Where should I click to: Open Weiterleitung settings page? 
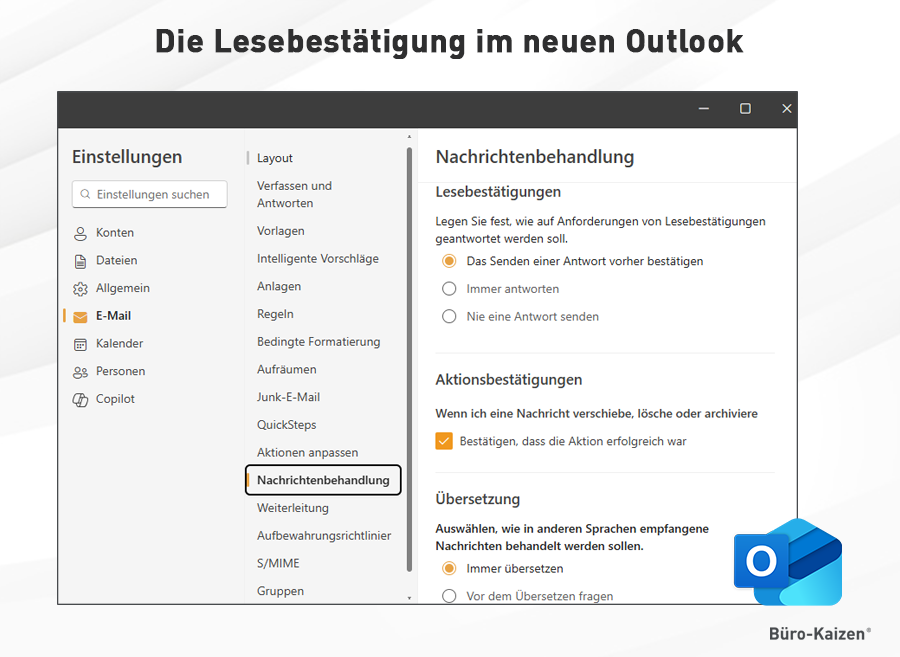[x=292, y=508]
